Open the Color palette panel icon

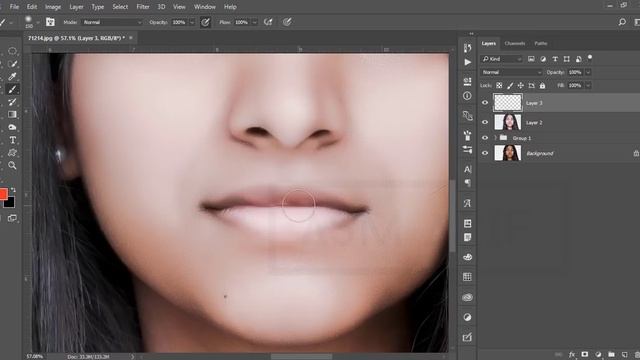467,257
